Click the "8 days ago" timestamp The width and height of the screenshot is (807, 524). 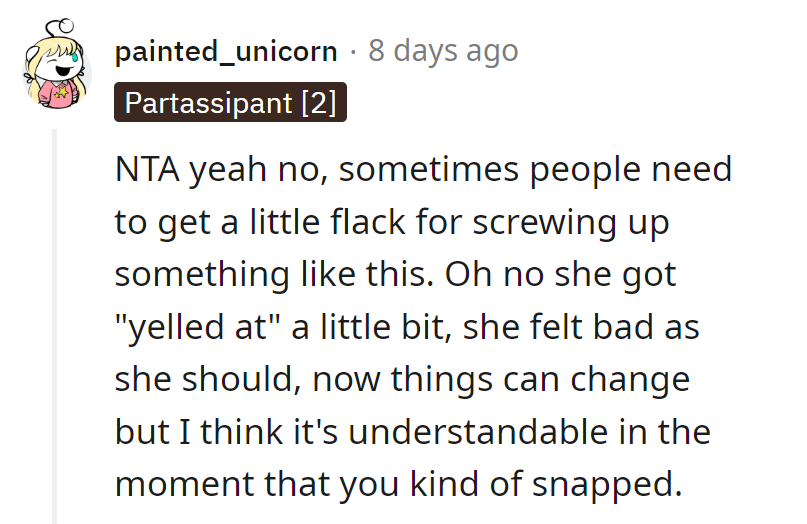click(x=443, y=51)
